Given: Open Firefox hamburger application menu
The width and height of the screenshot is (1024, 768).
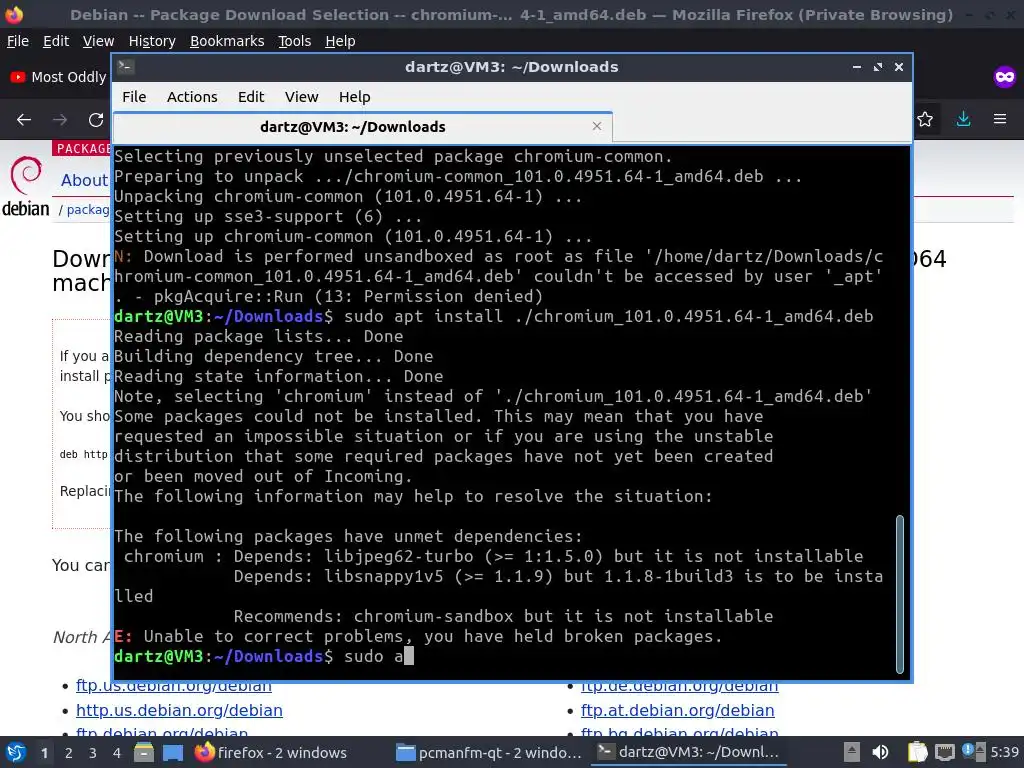Looking at the screenshot, I should pyautogui.click(x=1000, y=119).
